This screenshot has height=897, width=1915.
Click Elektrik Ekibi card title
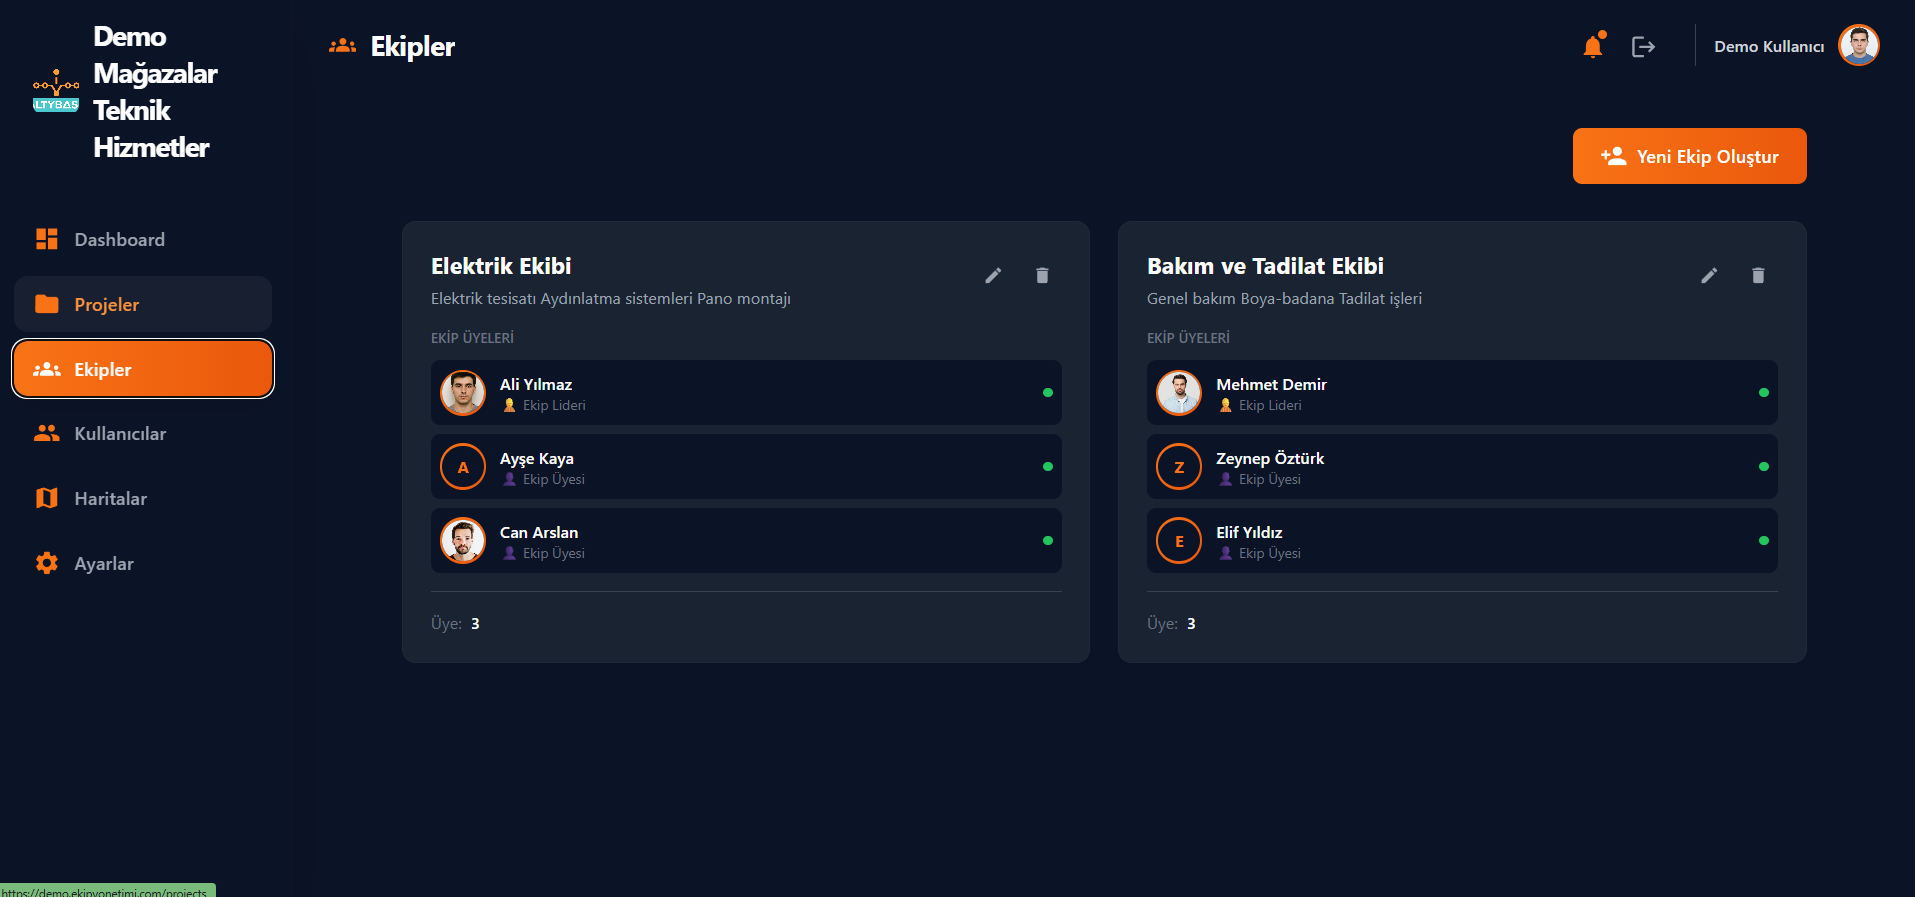tap(501, 266)
